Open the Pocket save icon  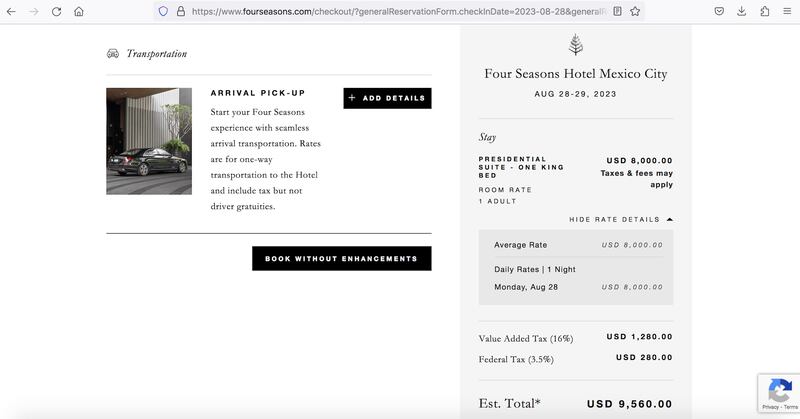click(719, 11)
